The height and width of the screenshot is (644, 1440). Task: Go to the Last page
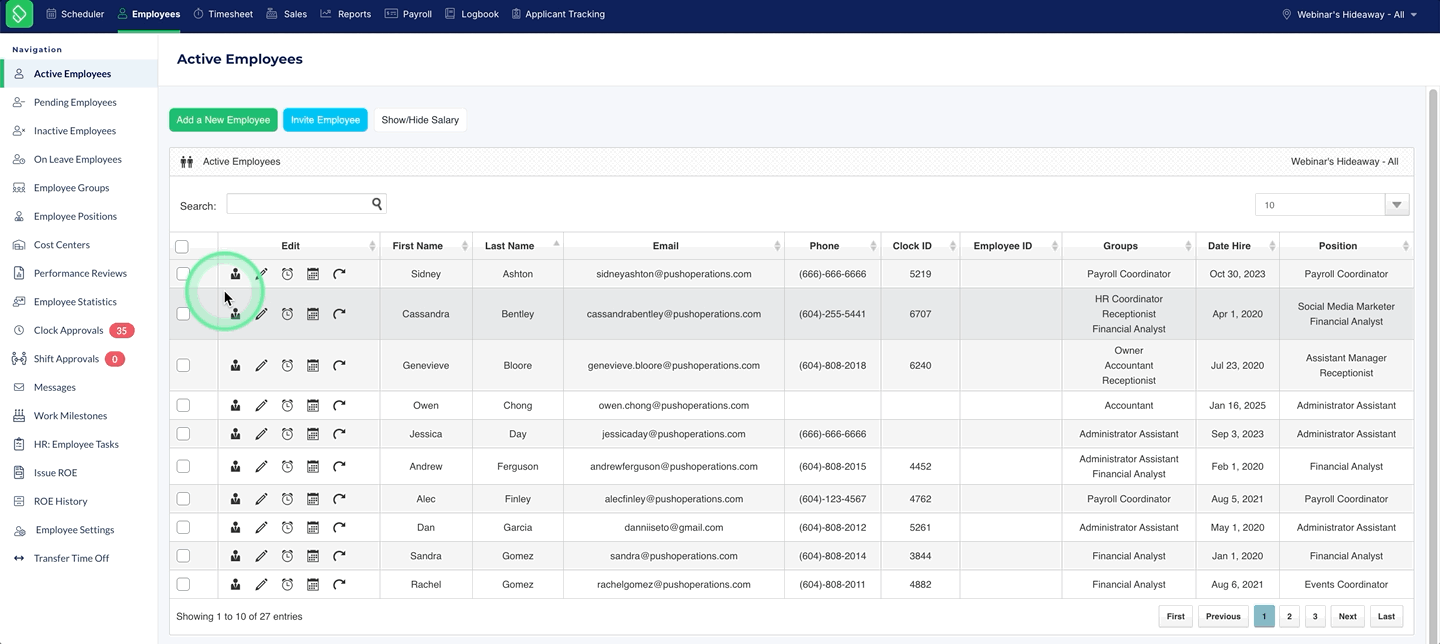(1386, 617)
